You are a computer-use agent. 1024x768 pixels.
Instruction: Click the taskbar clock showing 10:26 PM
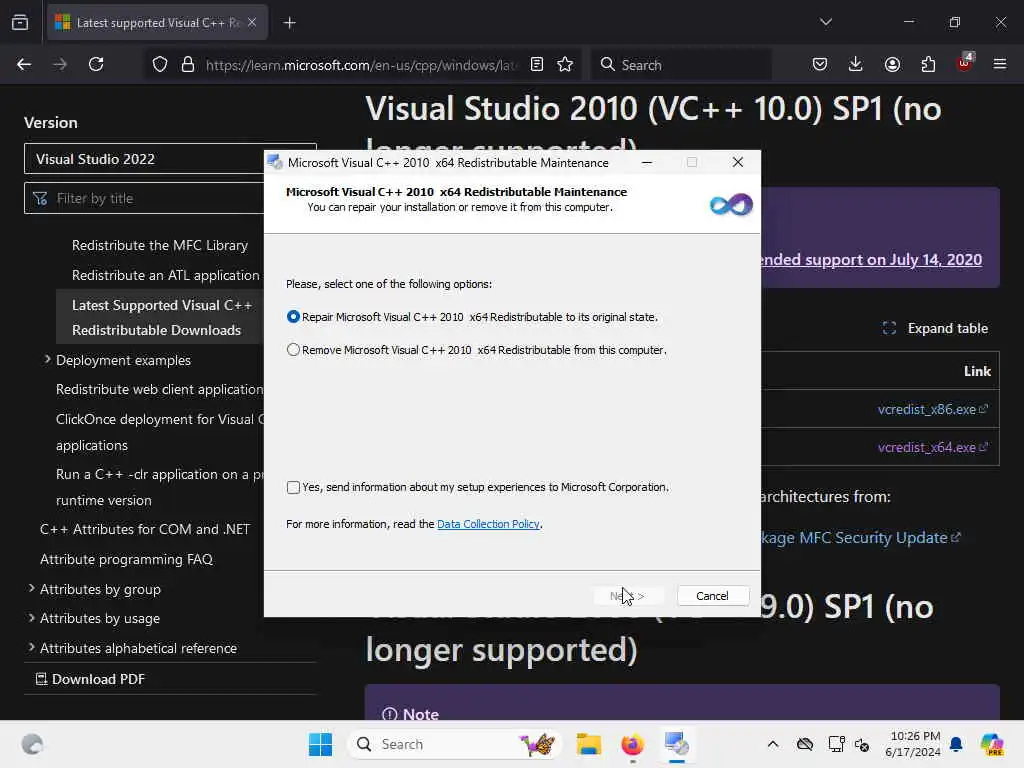coord(912,744)
